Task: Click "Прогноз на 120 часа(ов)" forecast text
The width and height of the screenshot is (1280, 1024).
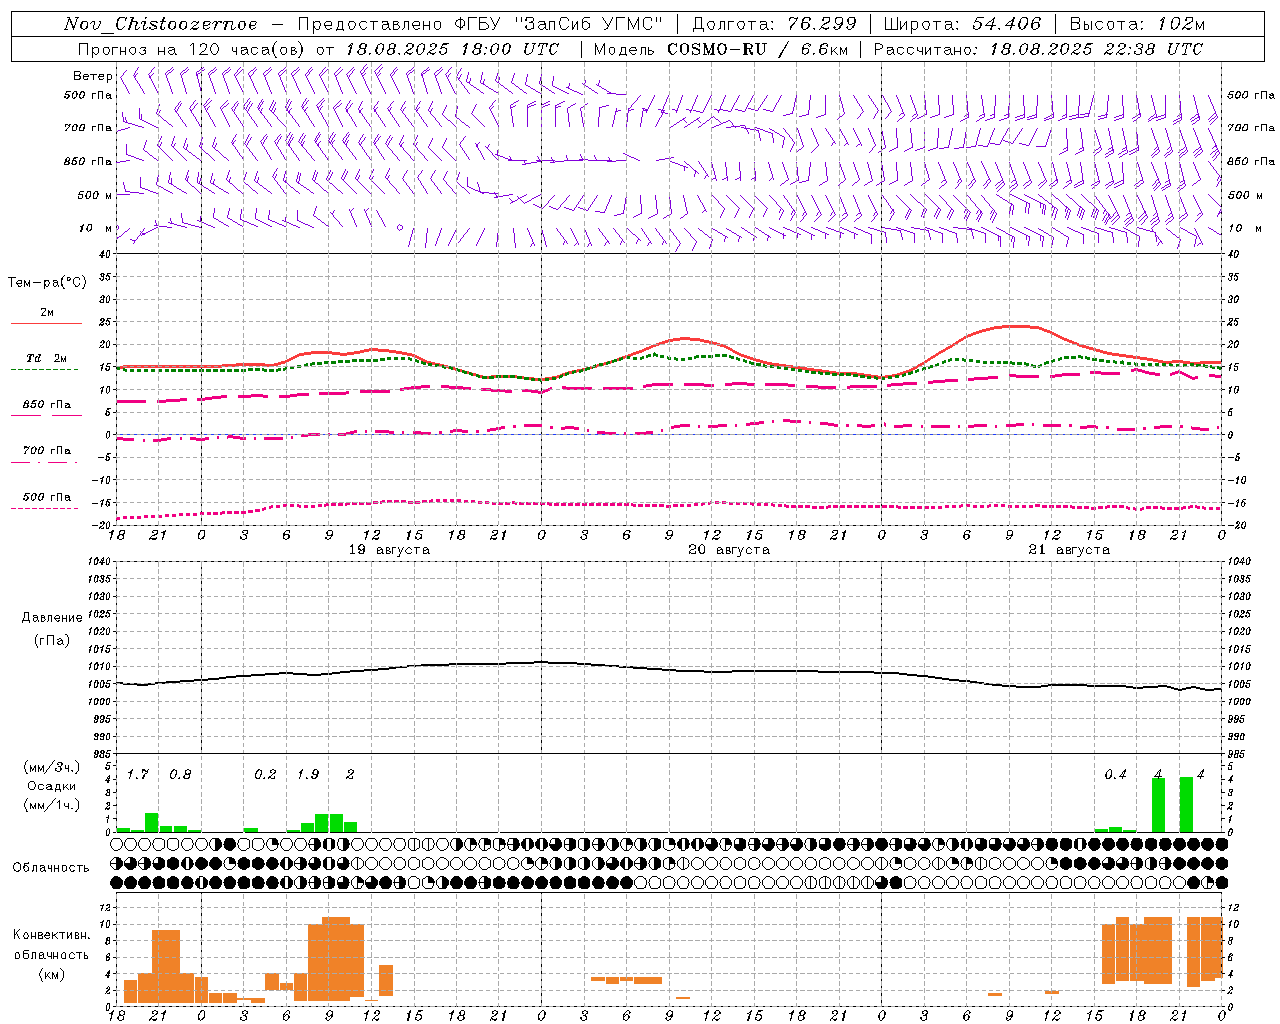Action: (193, 49)
